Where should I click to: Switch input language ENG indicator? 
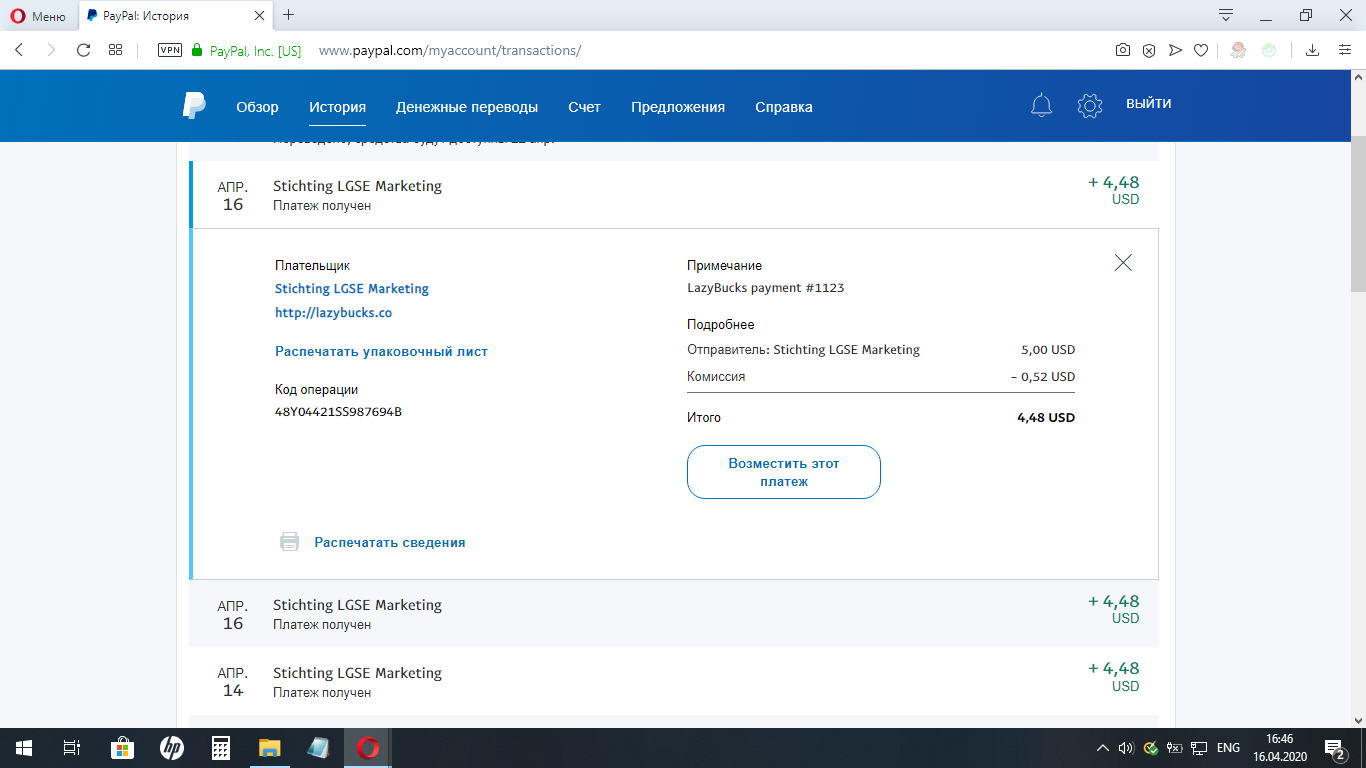coord(1228,748)
